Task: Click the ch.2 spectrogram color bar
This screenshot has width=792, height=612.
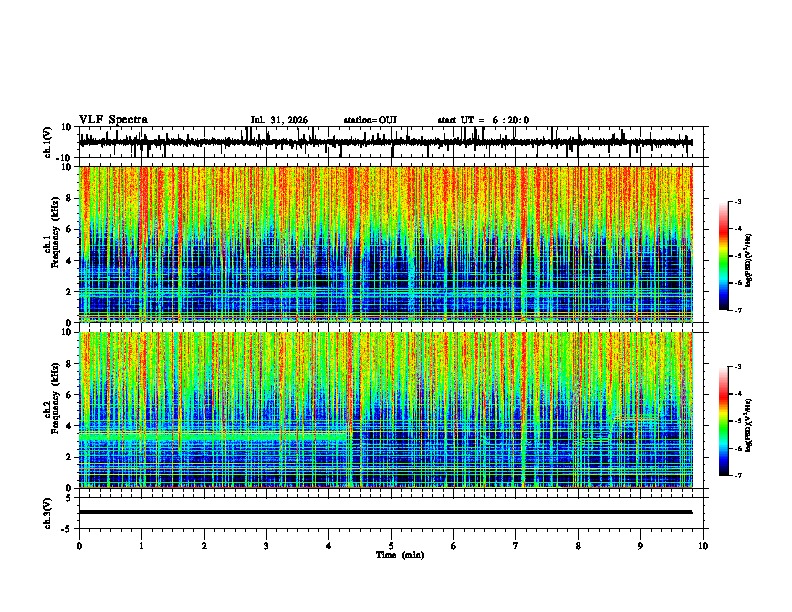Action: (x=724, y=421)
